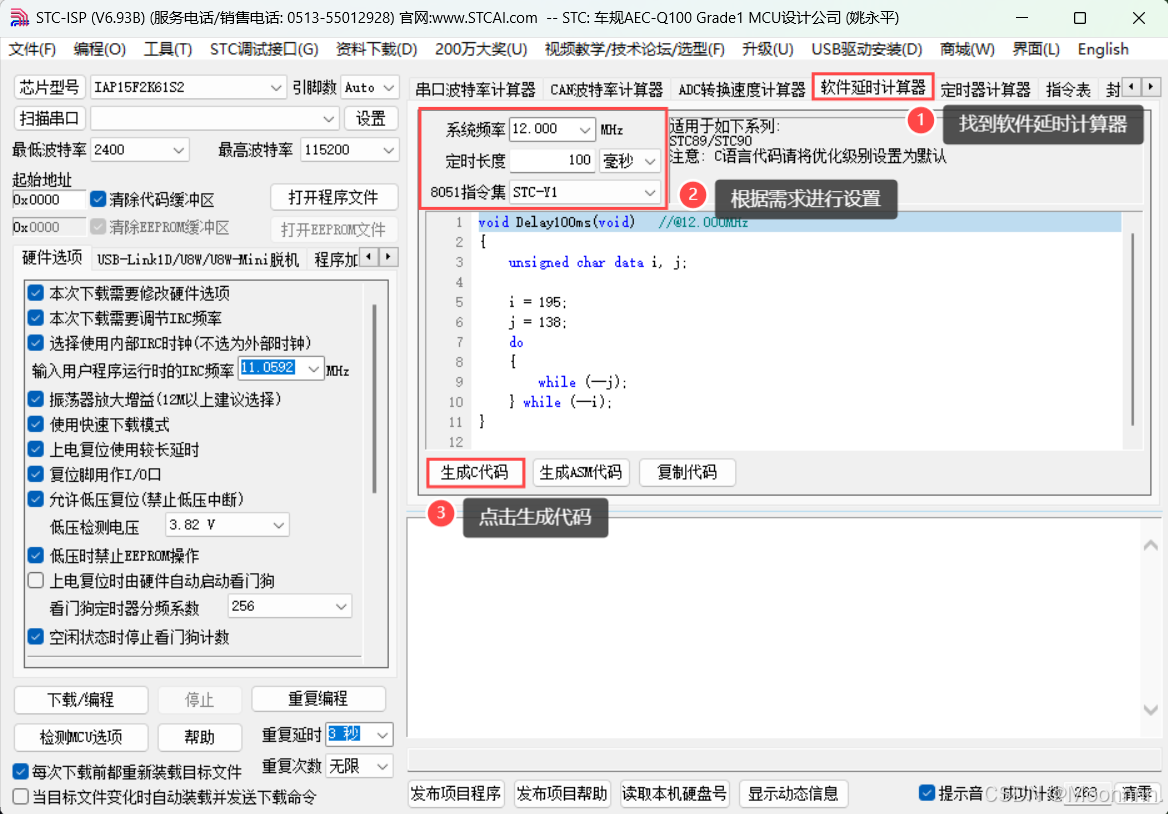Toggle 允许低压复位 checkbox
Image resolution: width=1168 pixels, height=814 pixels.
(x=36, y=499)
